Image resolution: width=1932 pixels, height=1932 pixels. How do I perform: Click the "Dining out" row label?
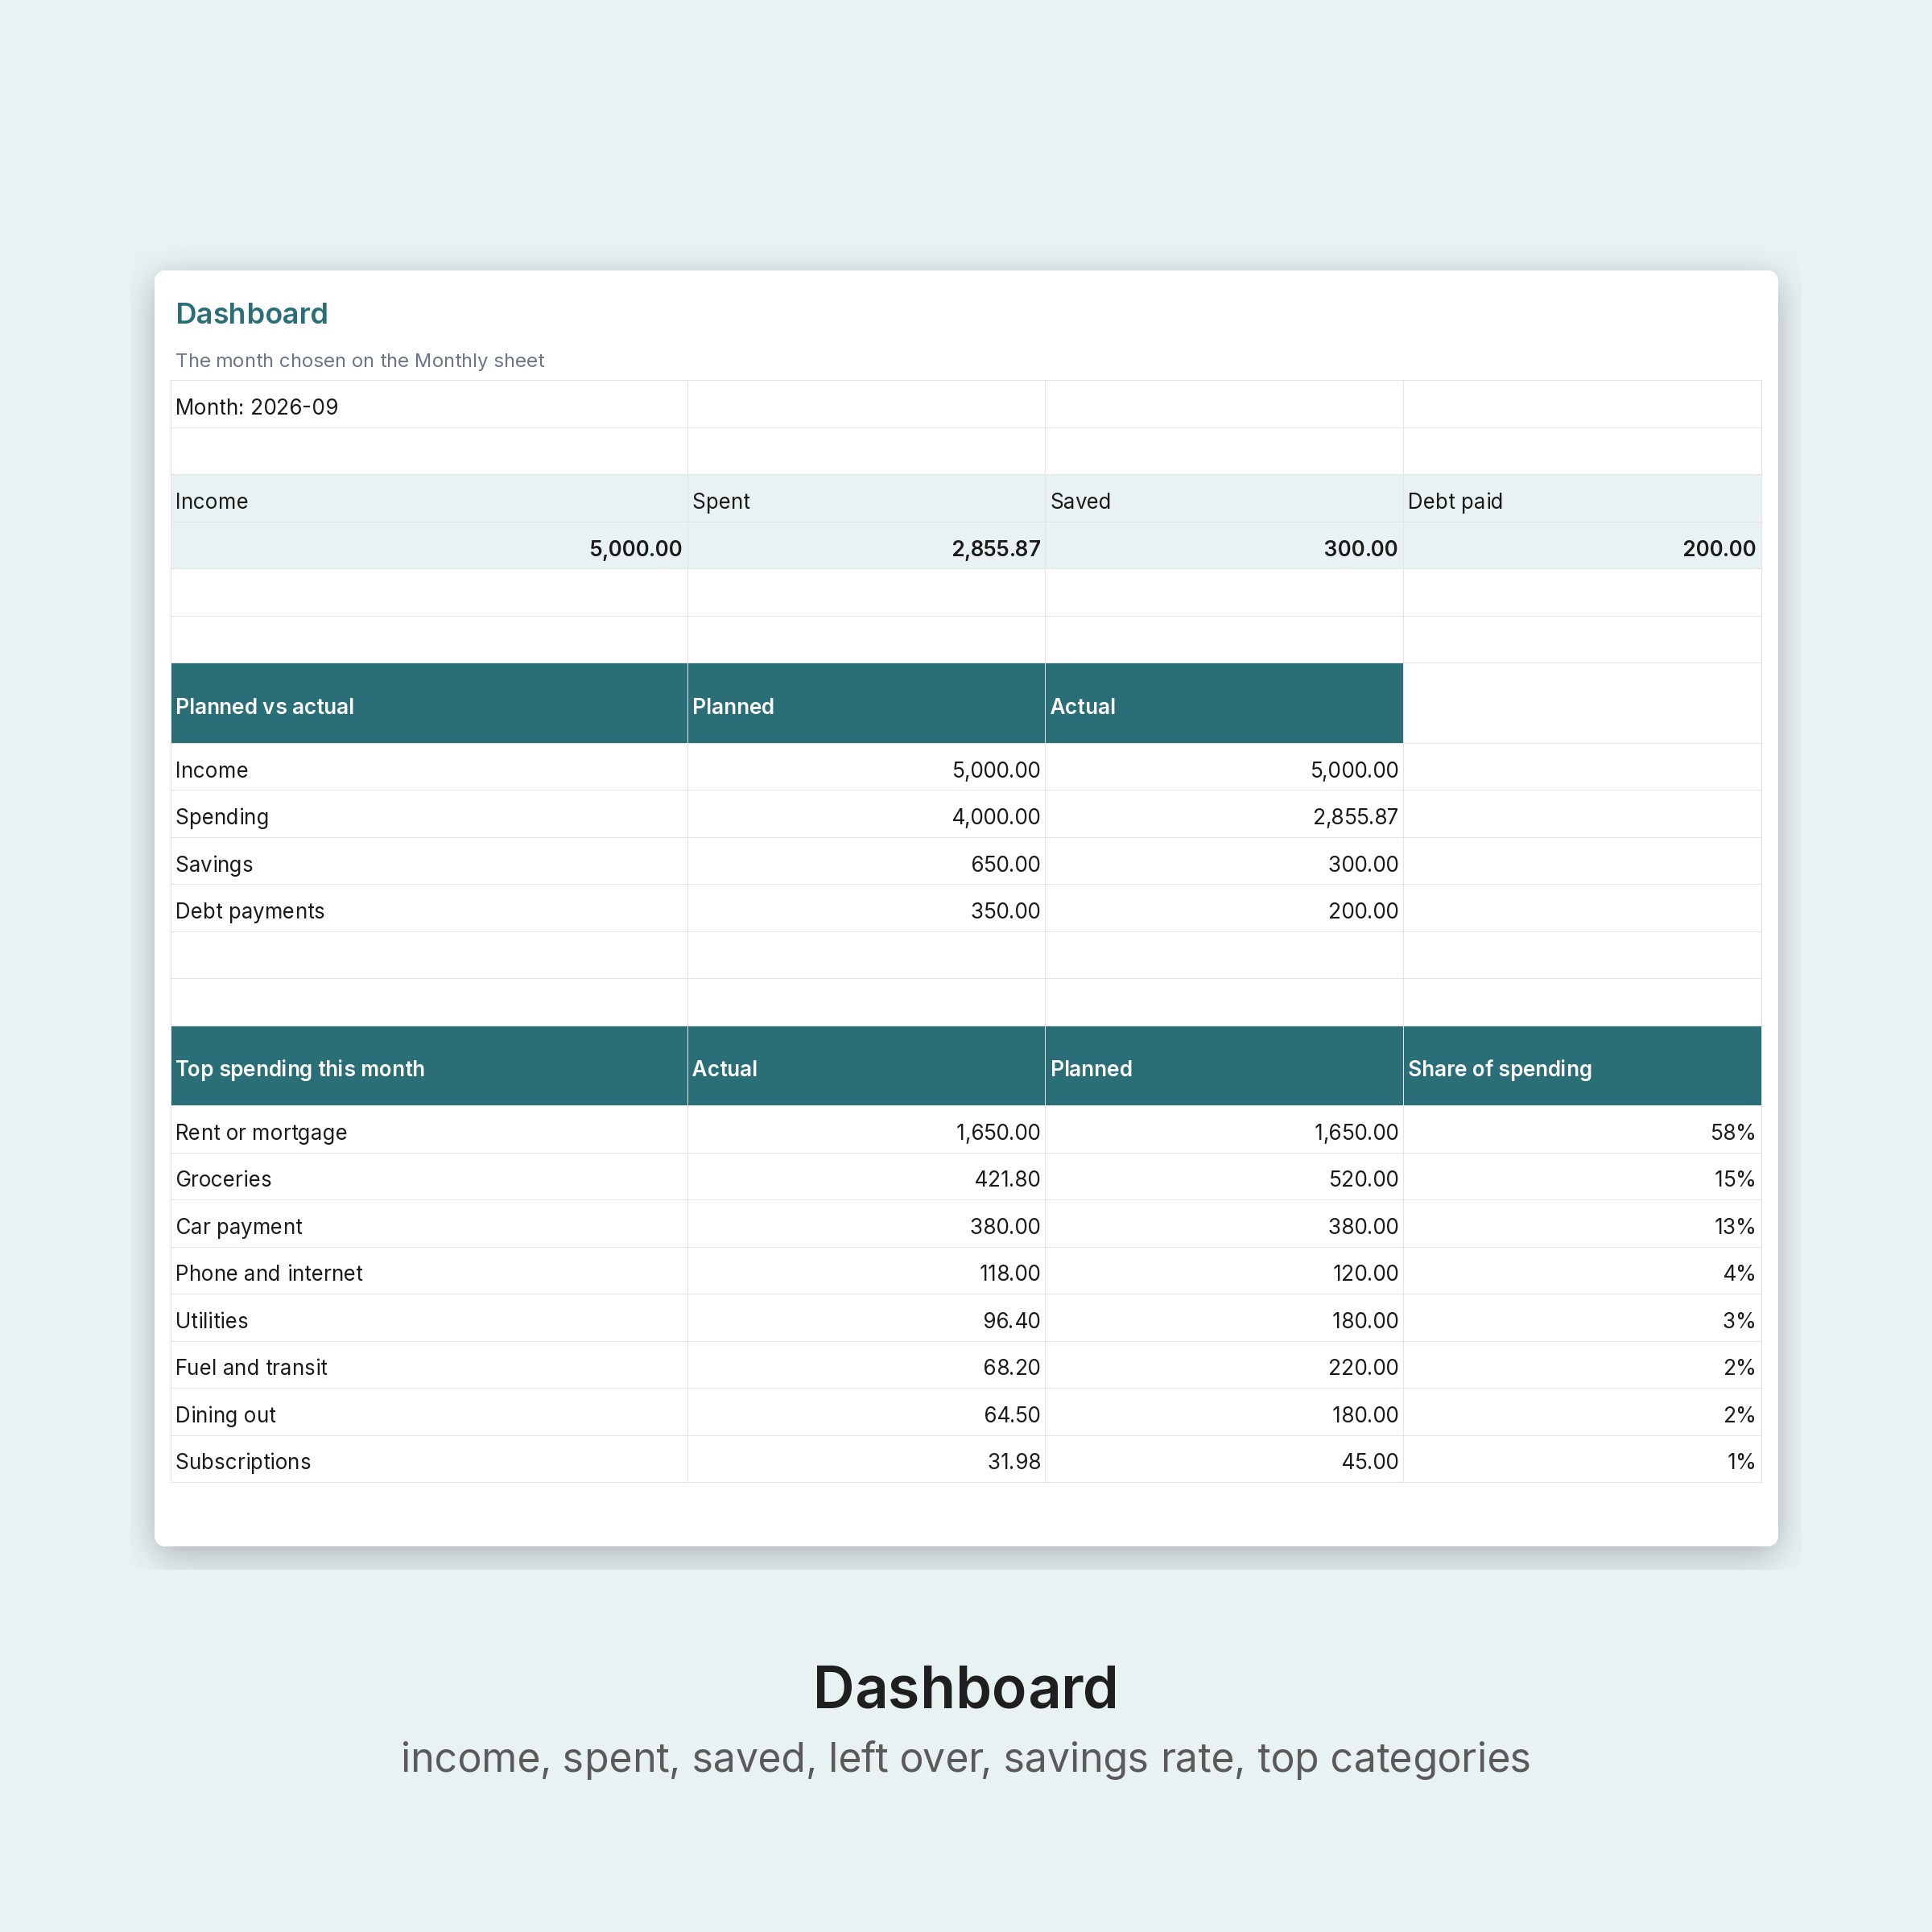click(x=225, y=1415)
